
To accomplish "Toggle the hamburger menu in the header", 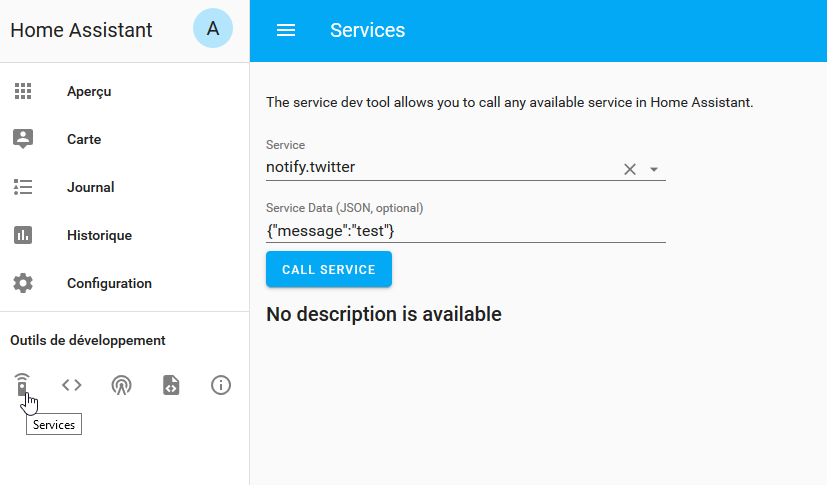I will pos(286,30).
